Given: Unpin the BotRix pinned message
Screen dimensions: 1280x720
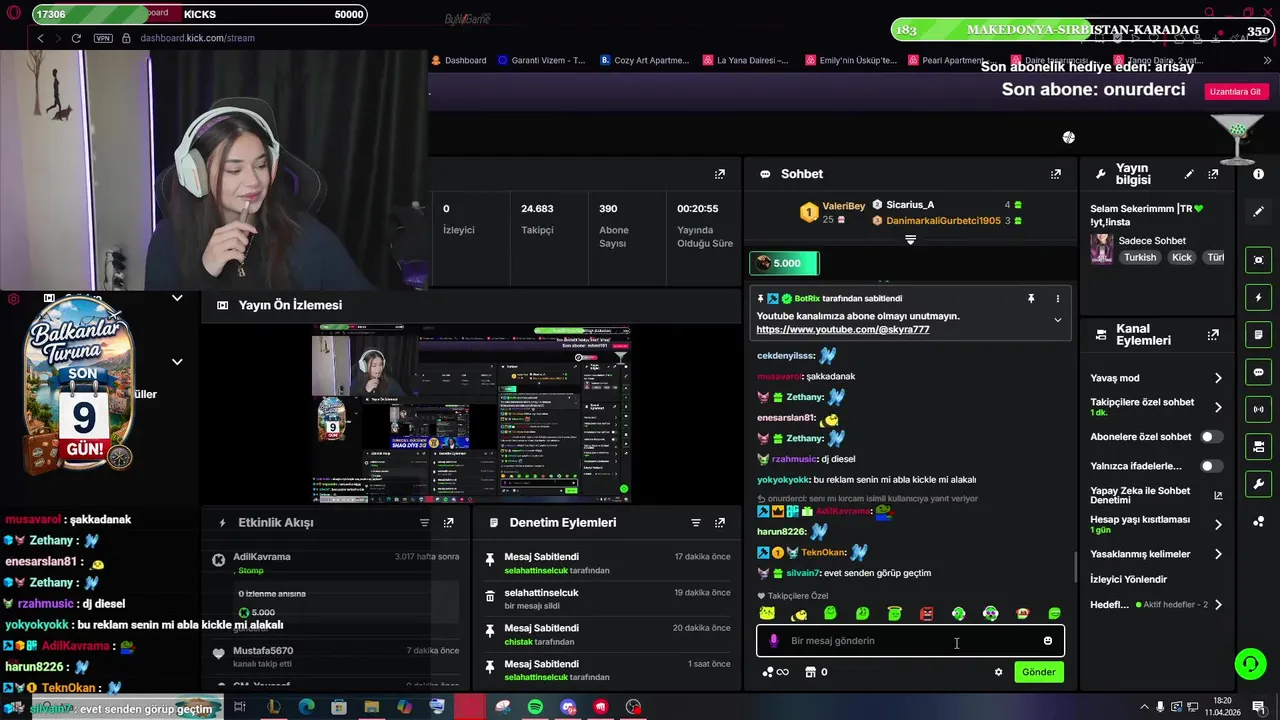Looking at the screenshot, I should tap(1031, 298).
